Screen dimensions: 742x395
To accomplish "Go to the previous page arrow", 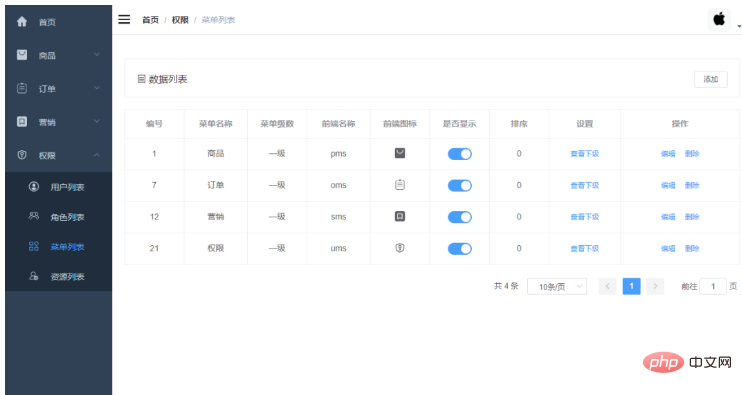I will (x=608, y=286).
